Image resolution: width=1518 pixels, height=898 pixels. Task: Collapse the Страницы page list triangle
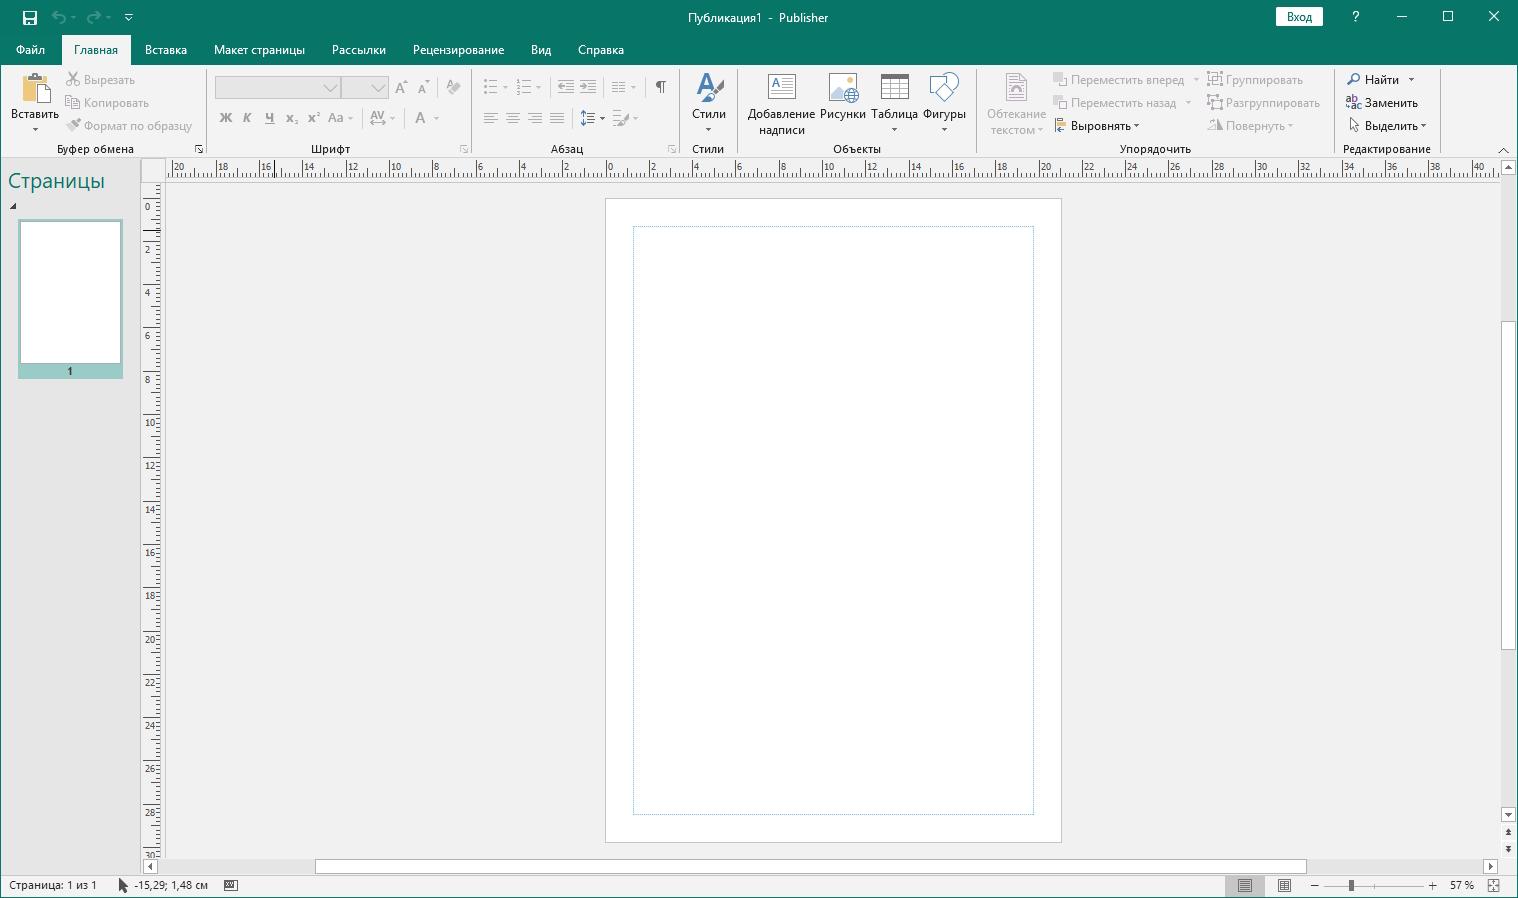click(13, 206)
